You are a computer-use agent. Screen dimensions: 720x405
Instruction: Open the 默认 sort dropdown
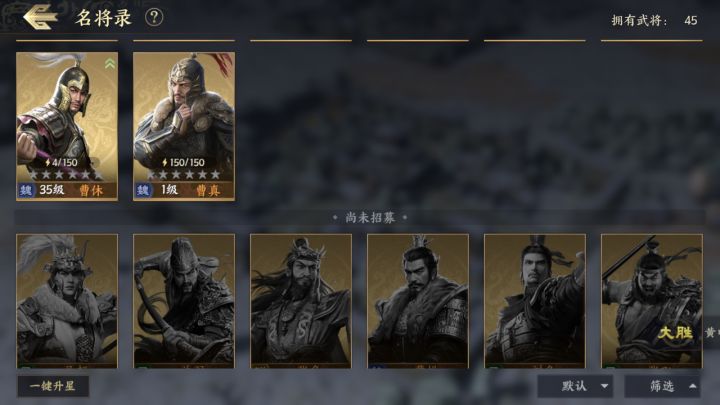(576, 386)
